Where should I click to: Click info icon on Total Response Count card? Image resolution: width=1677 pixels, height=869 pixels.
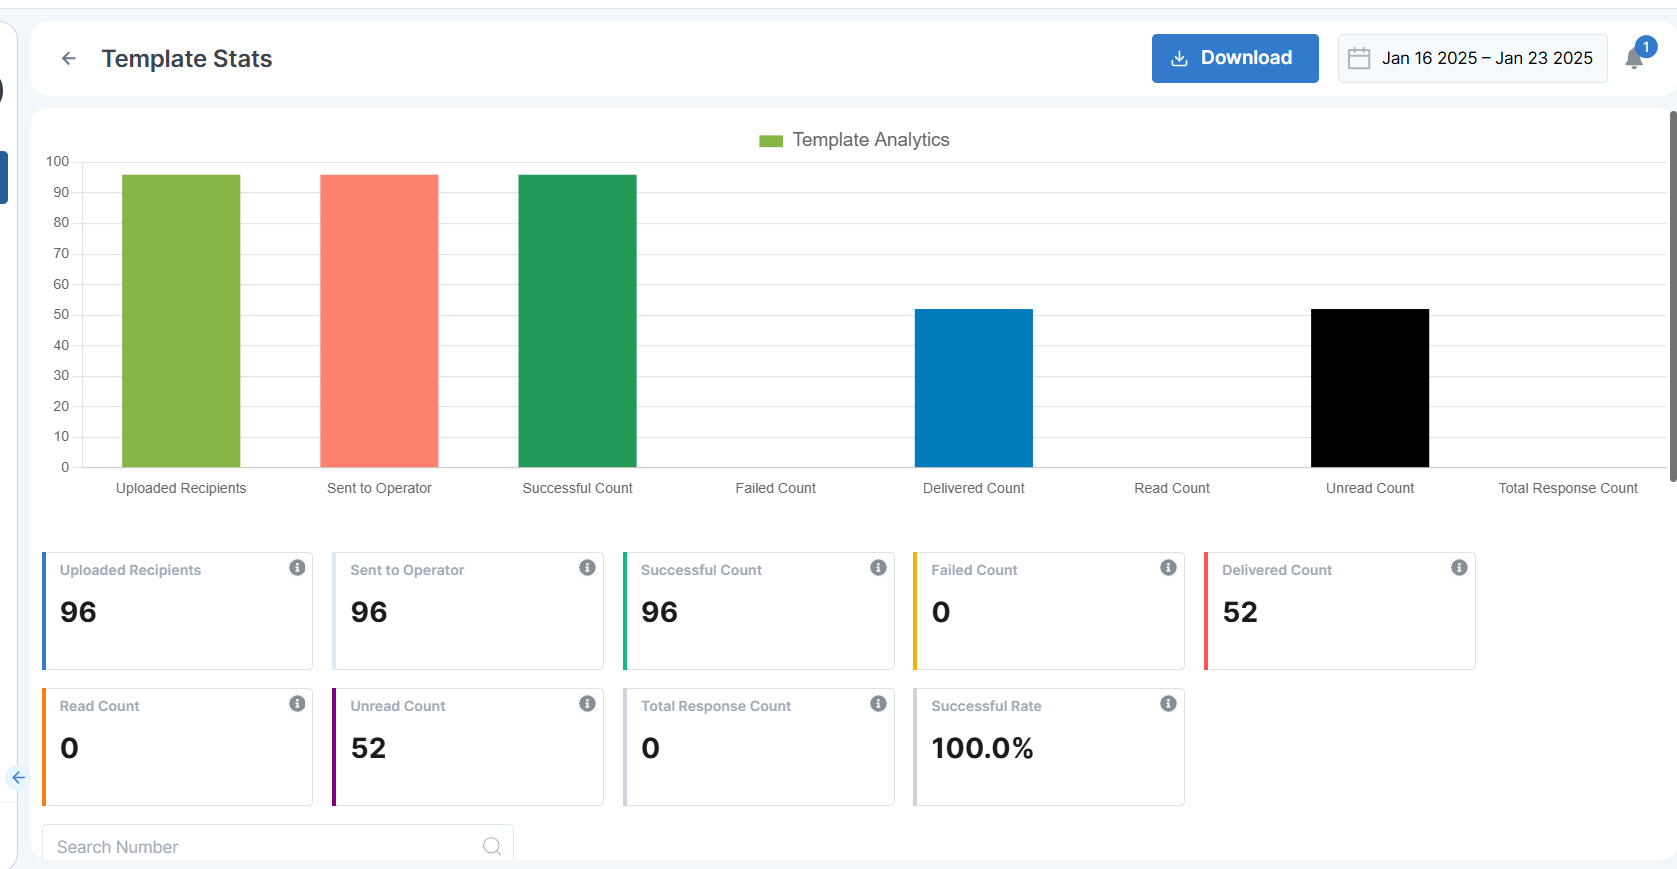click(x=878, y=704)
